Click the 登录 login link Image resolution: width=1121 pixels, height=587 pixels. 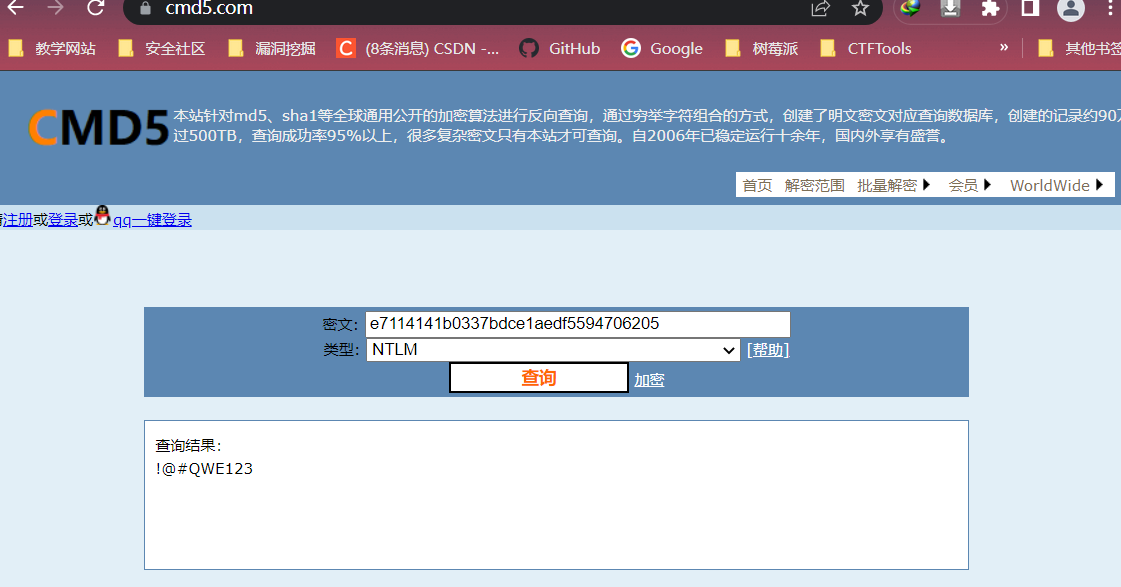pyautogui.click(x=63, y=219)
